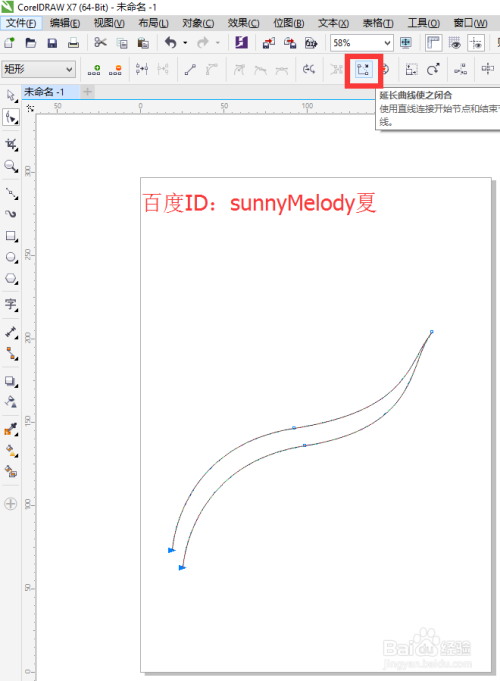The width and height of the screenshot is (500, 681).
Task: Click the ruler origin corner icon
Action: click(x=30, y=108)
